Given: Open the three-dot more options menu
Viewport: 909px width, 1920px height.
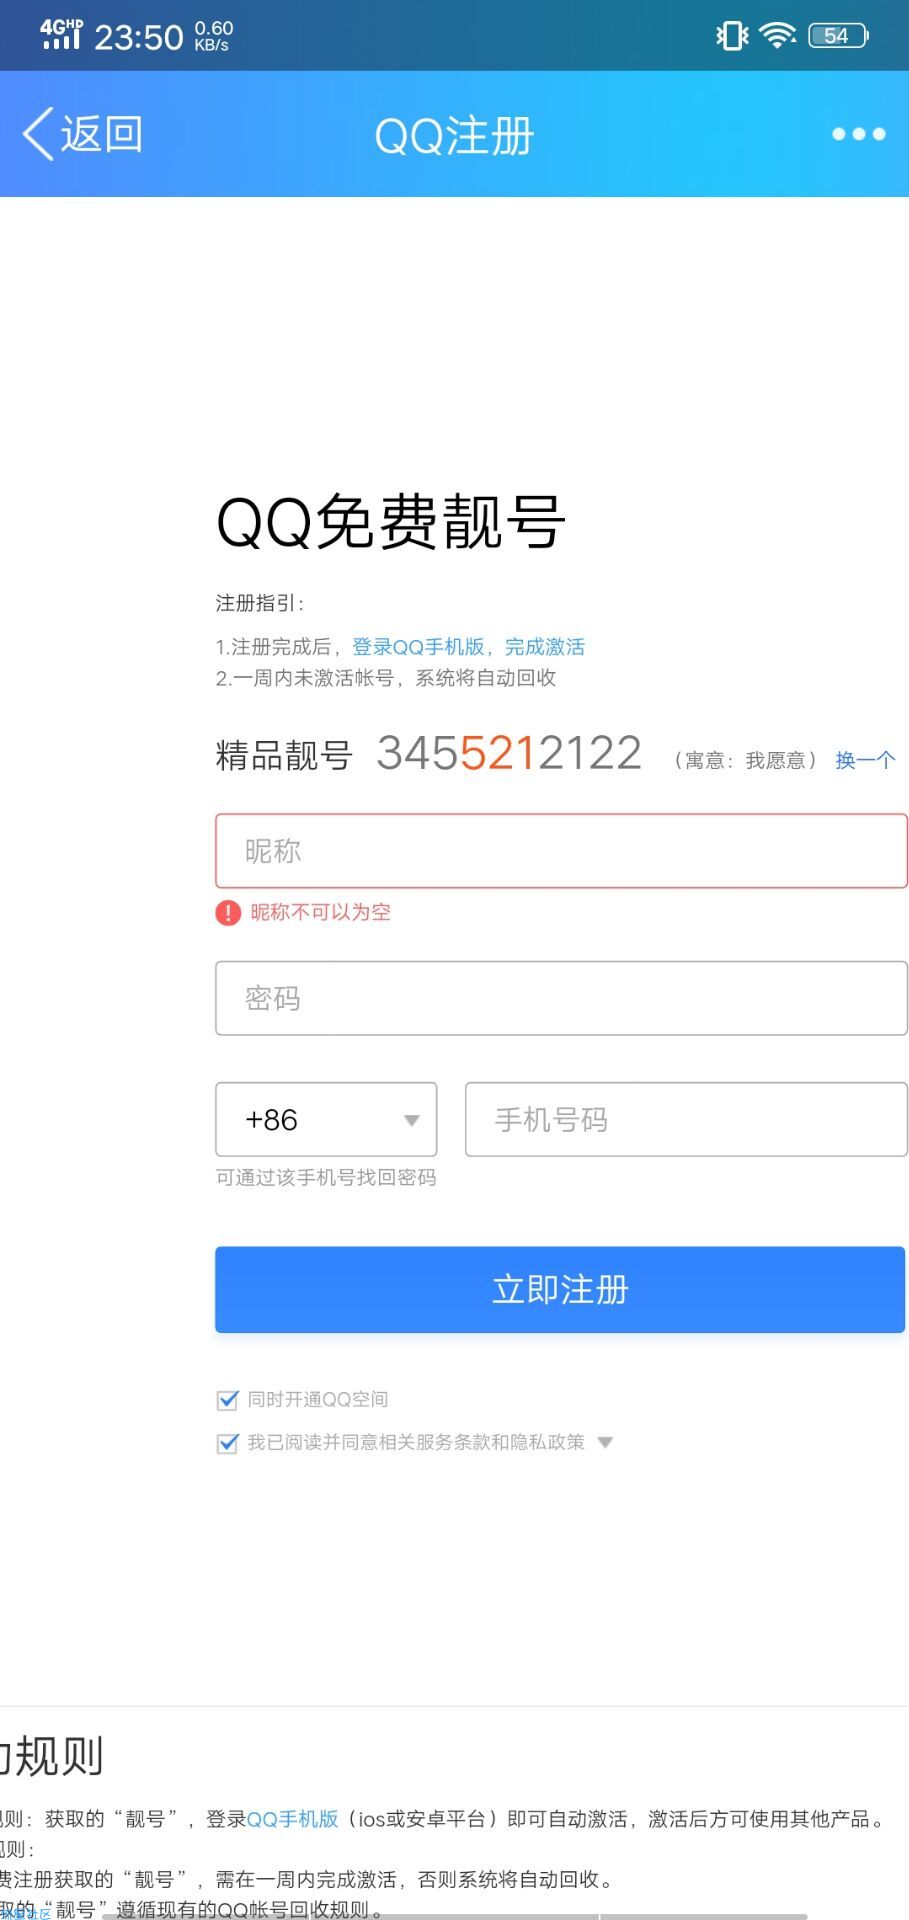Looking at the screenshot, I should click(x=858, y=134).
